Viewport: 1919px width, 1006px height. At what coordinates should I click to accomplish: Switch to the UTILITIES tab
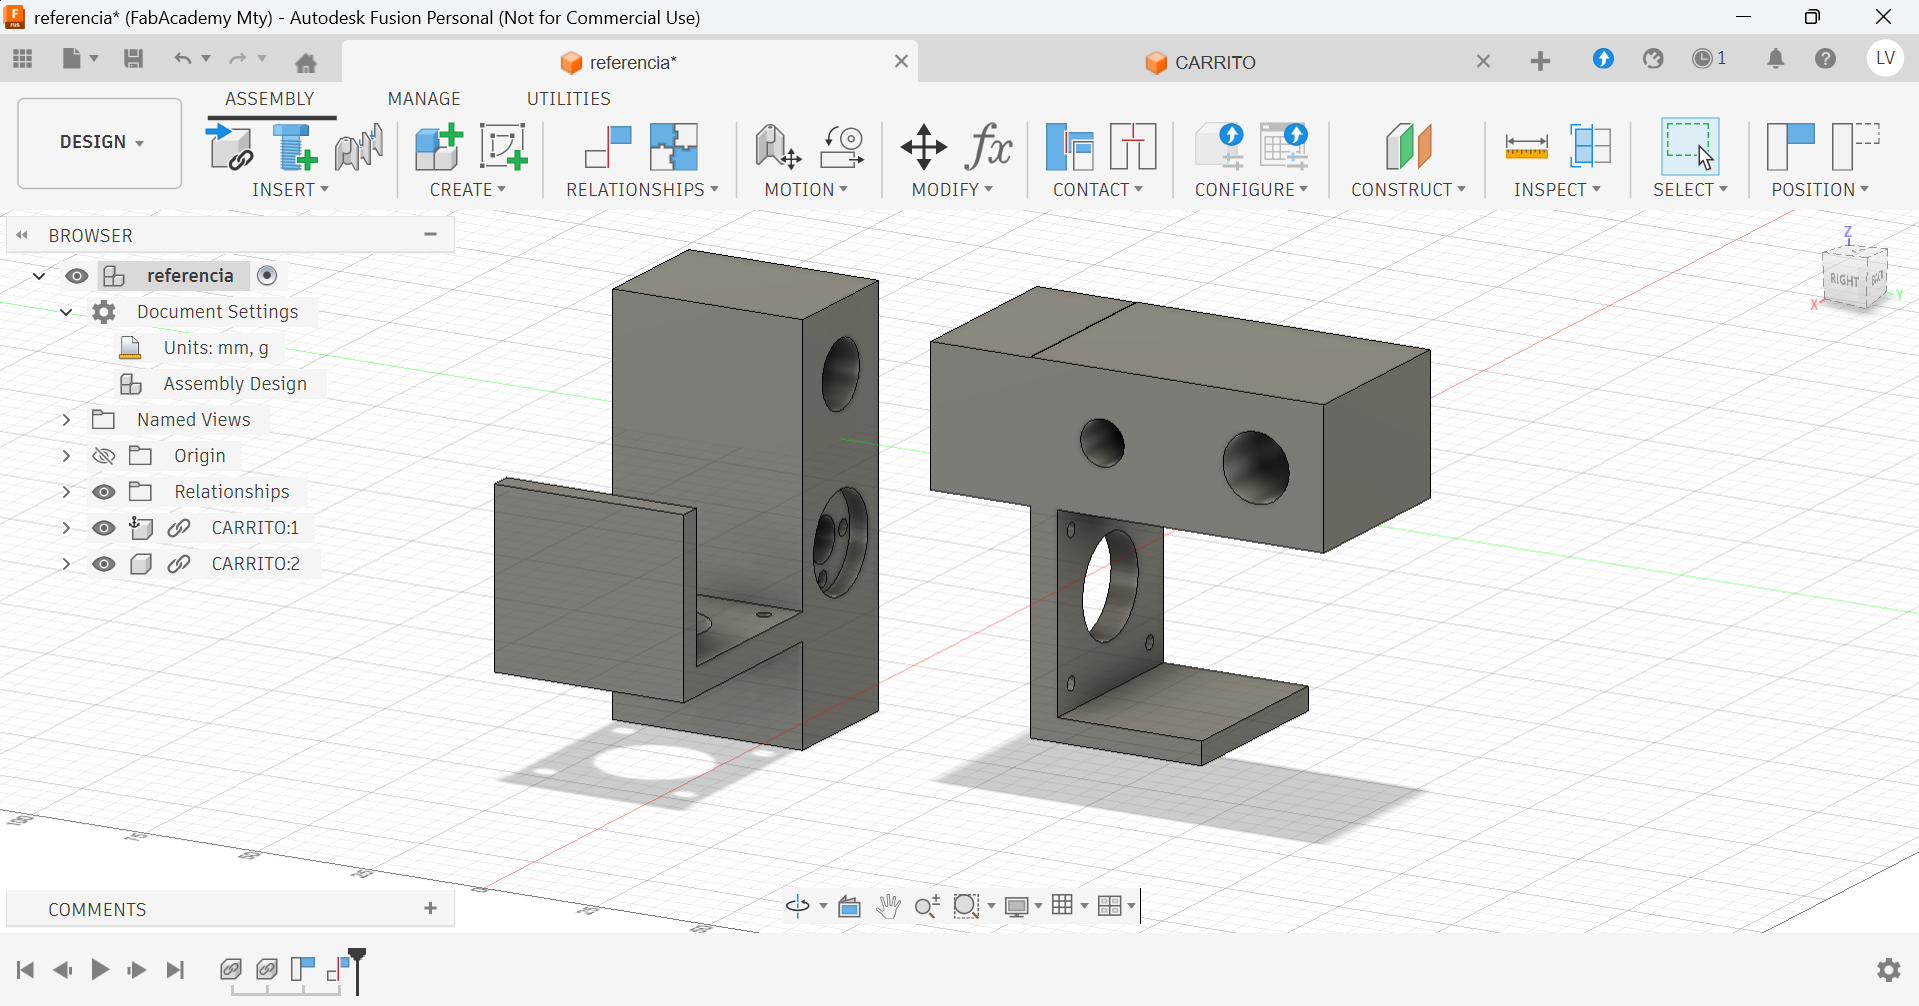pyautogui.click(x=568, y=99)
